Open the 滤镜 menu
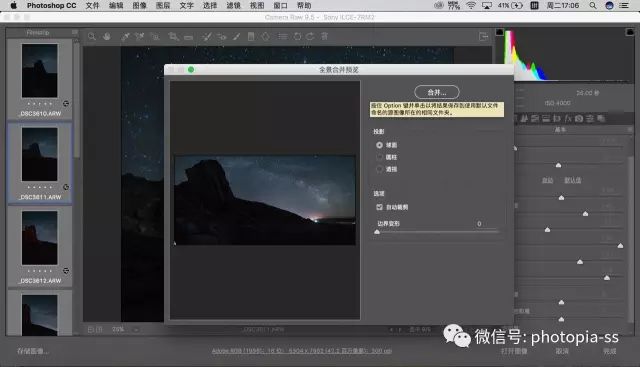This screenshot has width=640, height=367. pyautogui.click(x=233, y=5)
